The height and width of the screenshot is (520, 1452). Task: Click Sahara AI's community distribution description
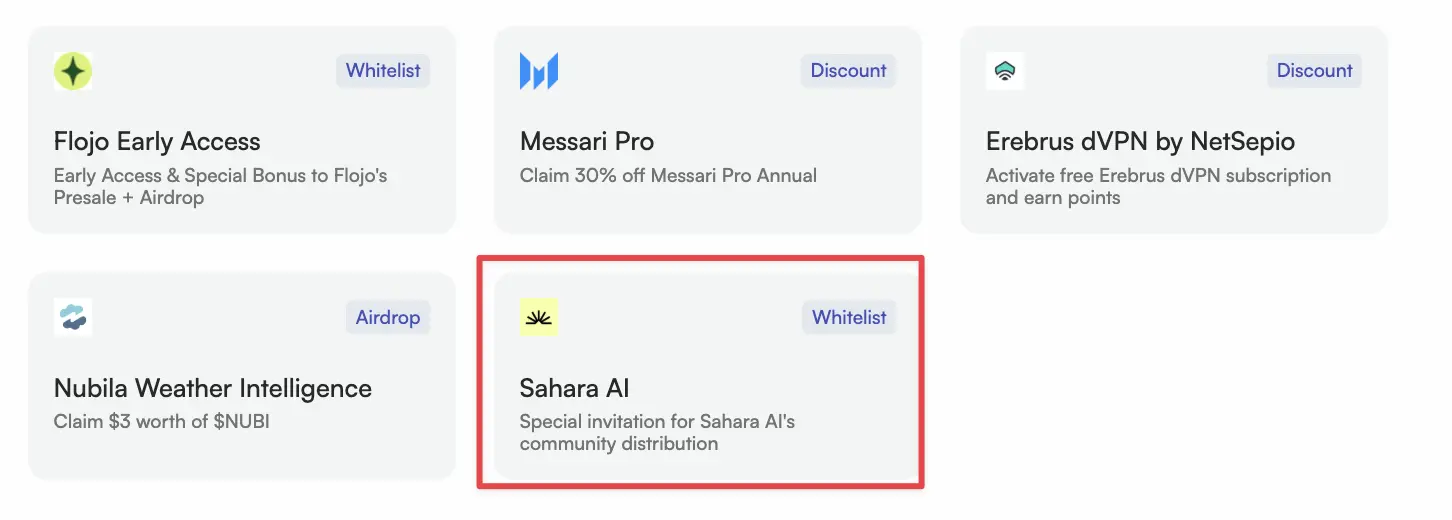[x=657, y=433]
